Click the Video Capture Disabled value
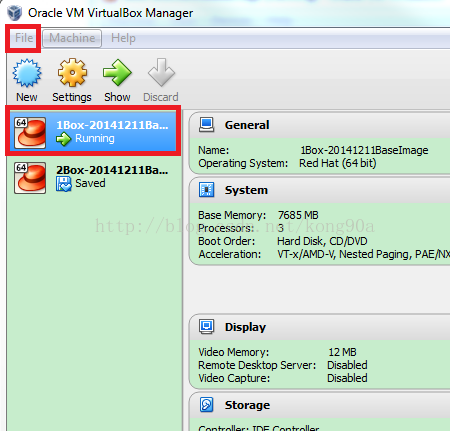 point(347,378)
